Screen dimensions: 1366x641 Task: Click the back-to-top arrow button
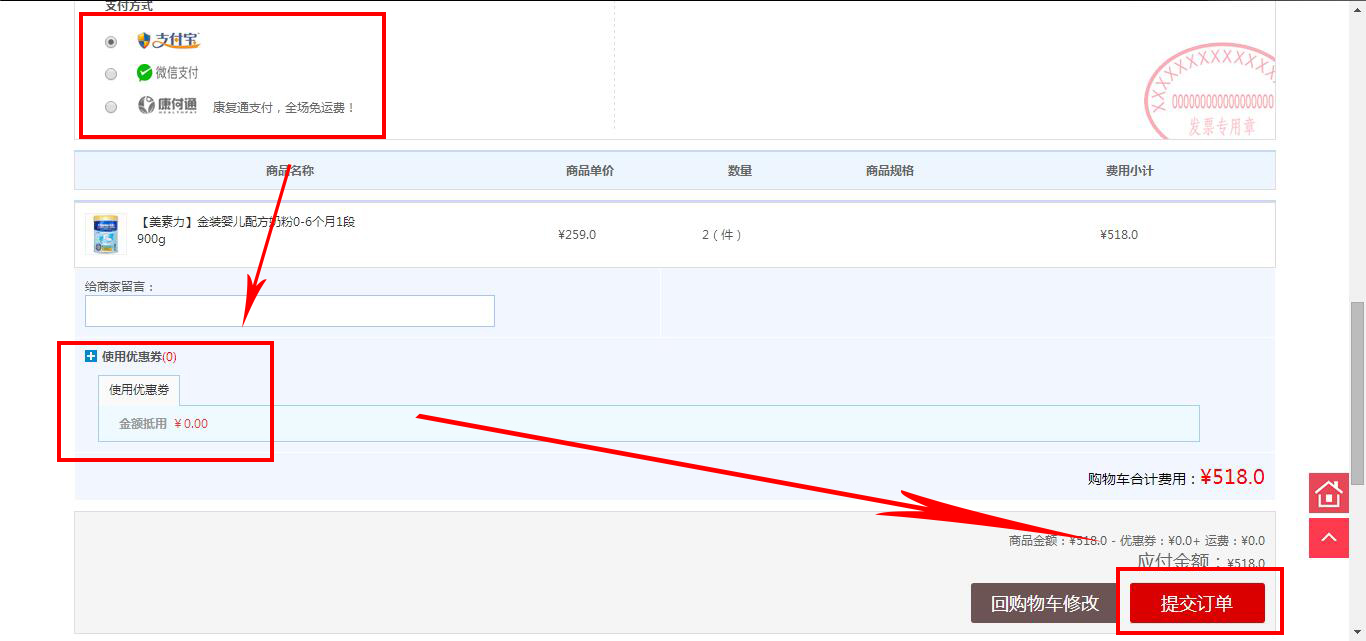tap(1329, 538)
